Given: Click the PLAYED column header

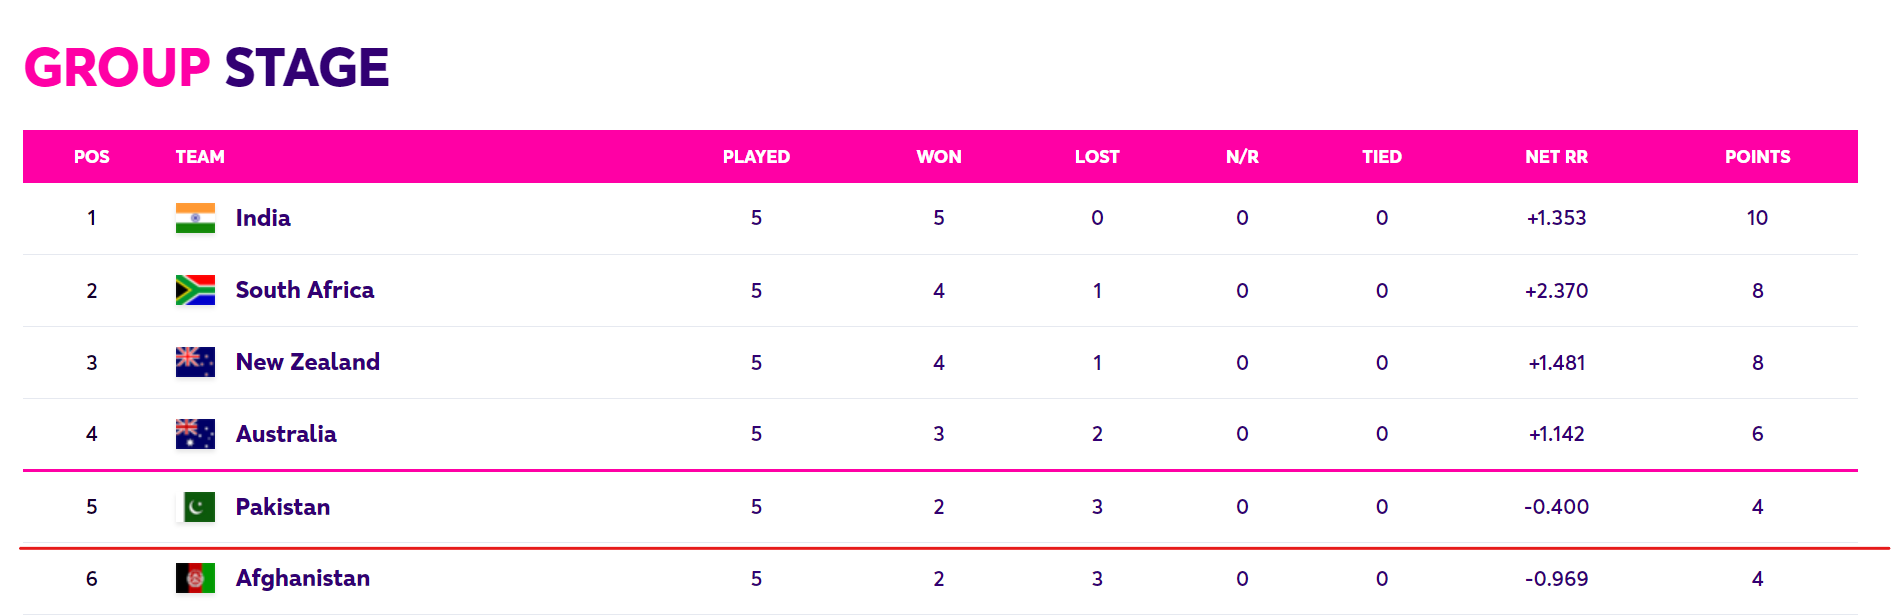Looking at the screenshot, I should pos(756,157).
